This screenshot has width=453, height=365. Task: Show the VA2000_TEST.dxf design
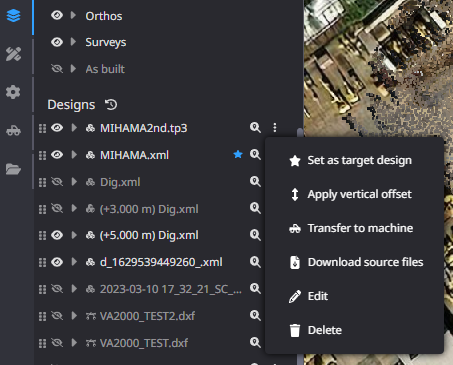[57, 343]
